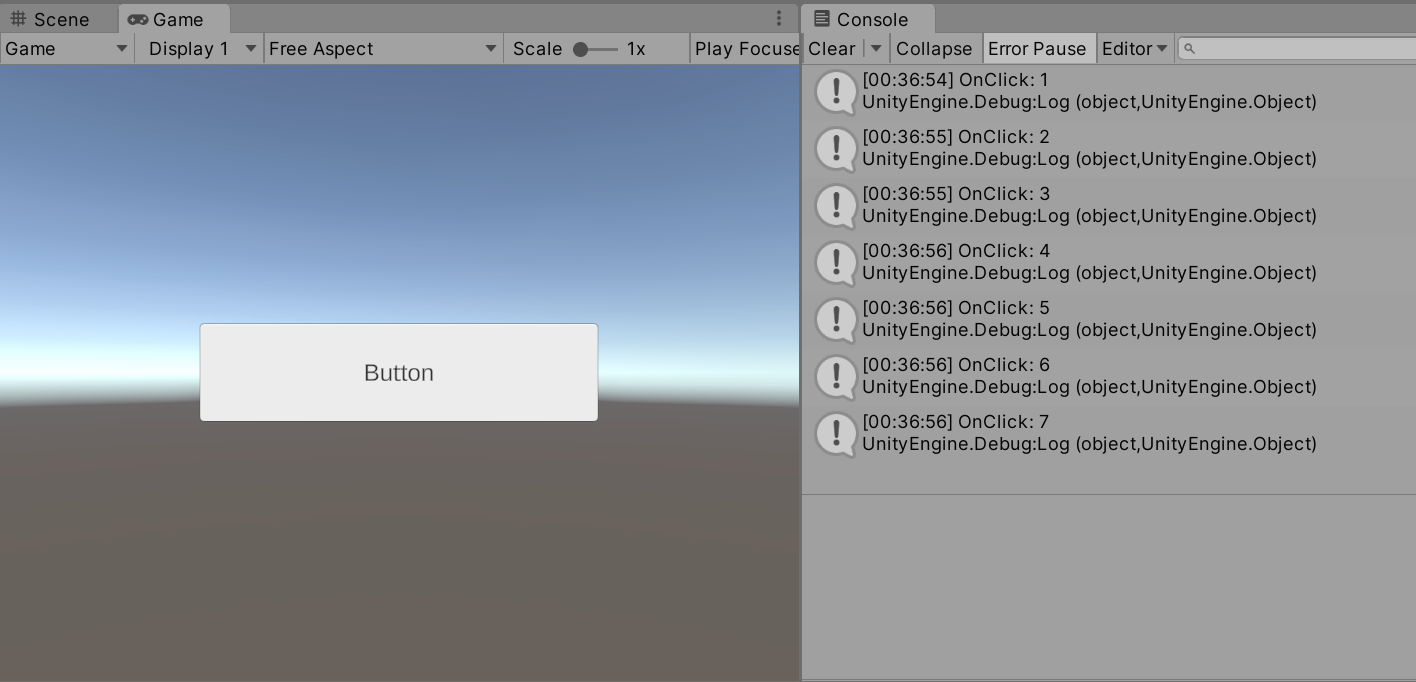
Task: Disable Error Pause in Console
Action: (1036, 49)
